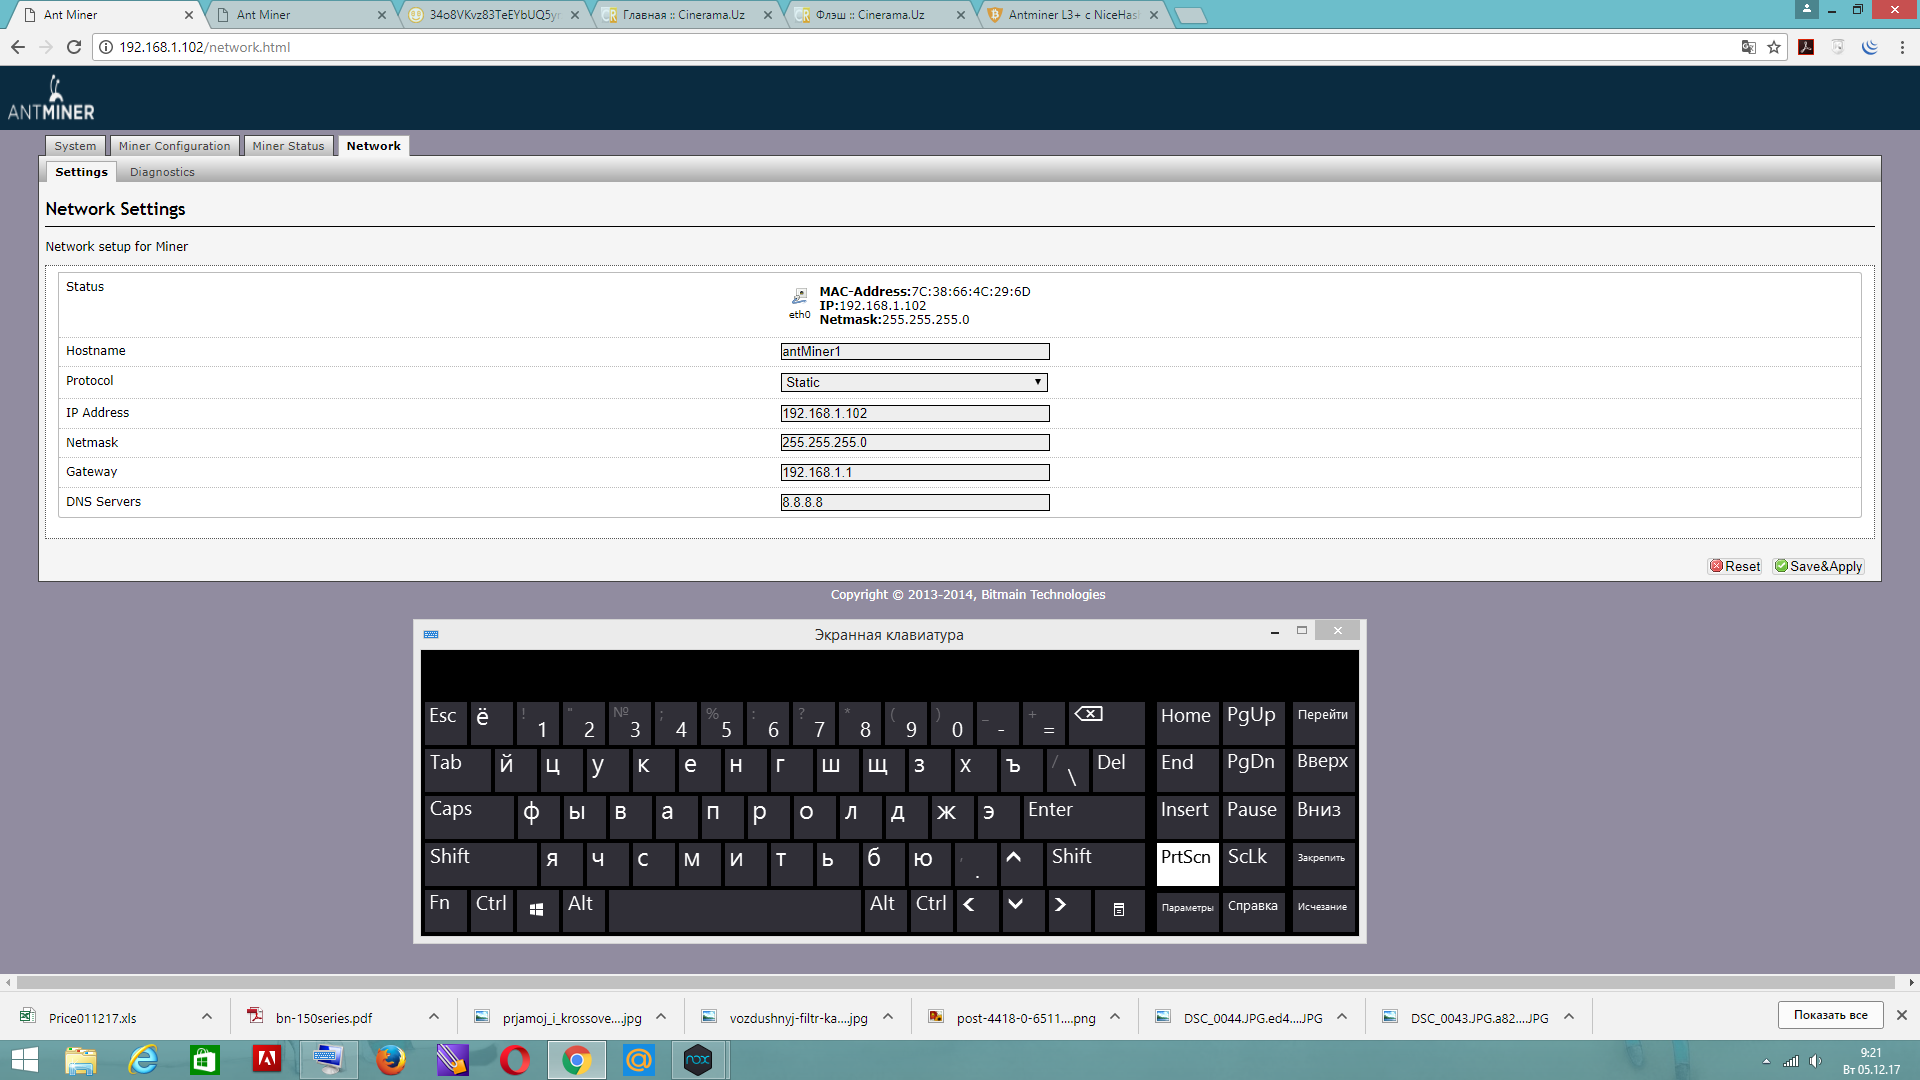This screenshot has height=1080, width=1920.
Task: Switch to the System tab
Action: click(75, 146)
